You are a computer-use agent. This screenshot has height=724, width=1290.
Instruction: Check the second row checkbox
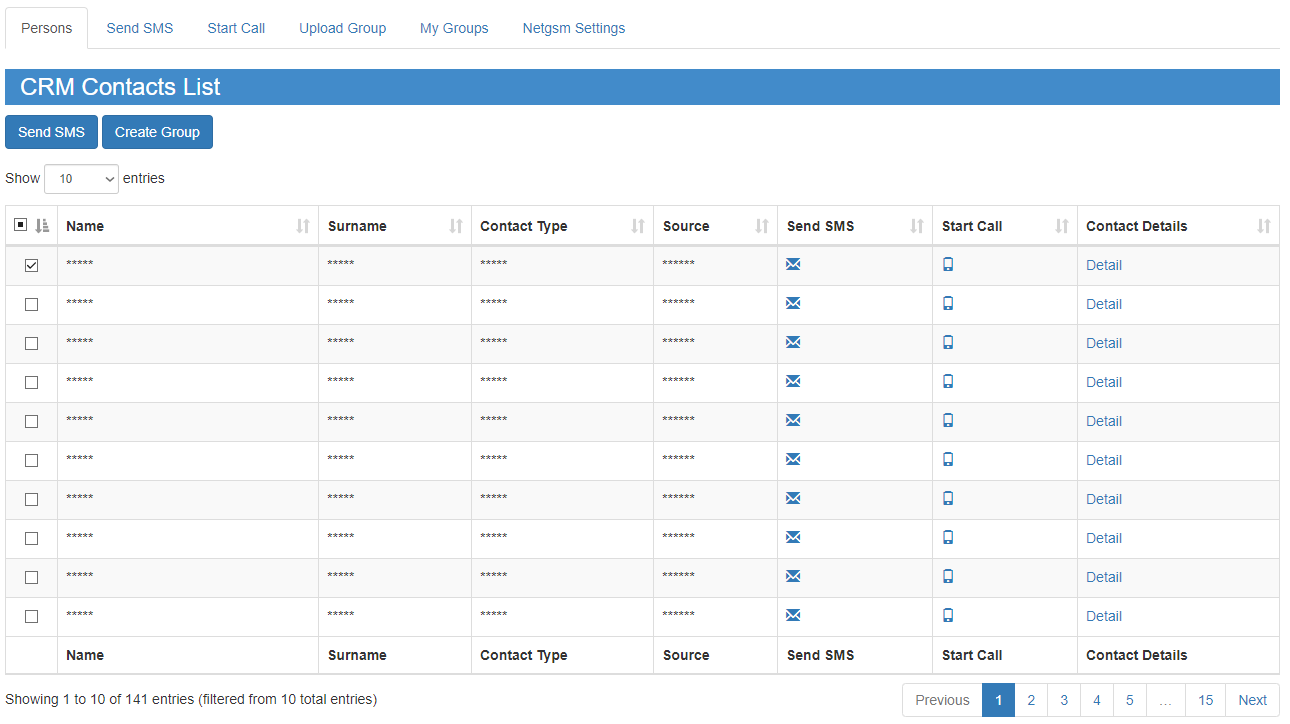coord(31,304)
